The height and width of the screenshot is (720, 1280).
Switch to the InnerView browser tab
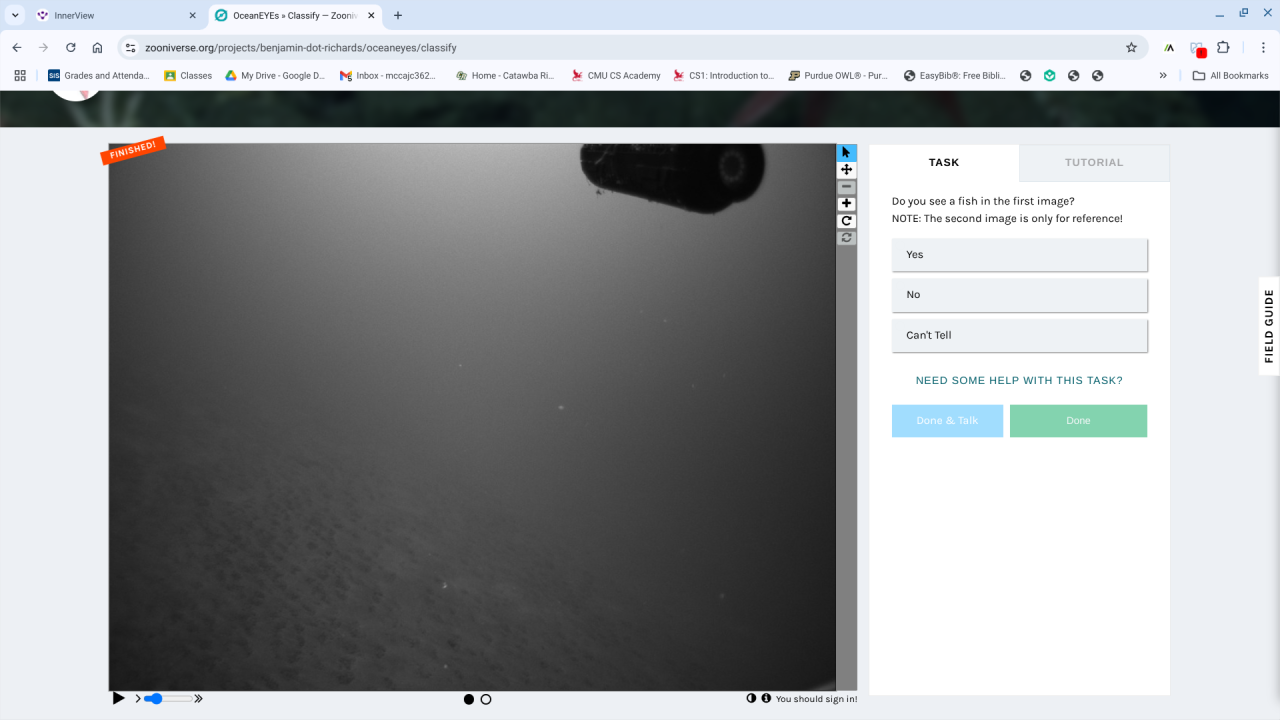115,15
